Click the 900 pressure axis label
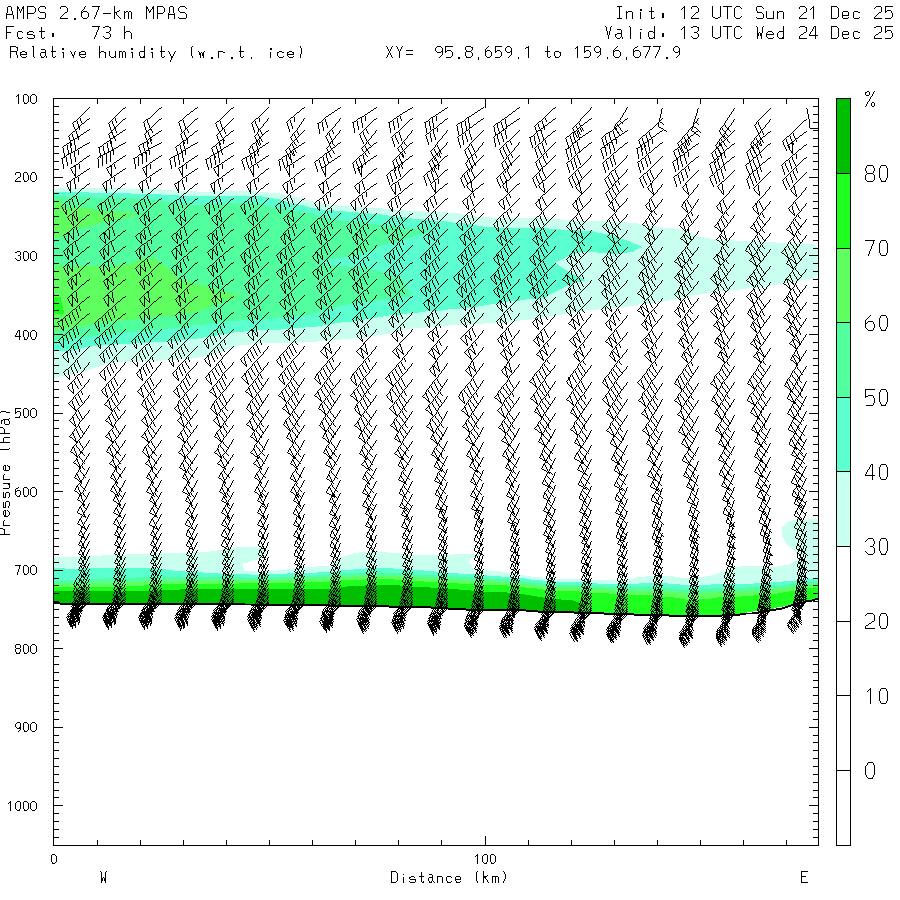This screenshot has width=900, height=900. pos(26,727)
